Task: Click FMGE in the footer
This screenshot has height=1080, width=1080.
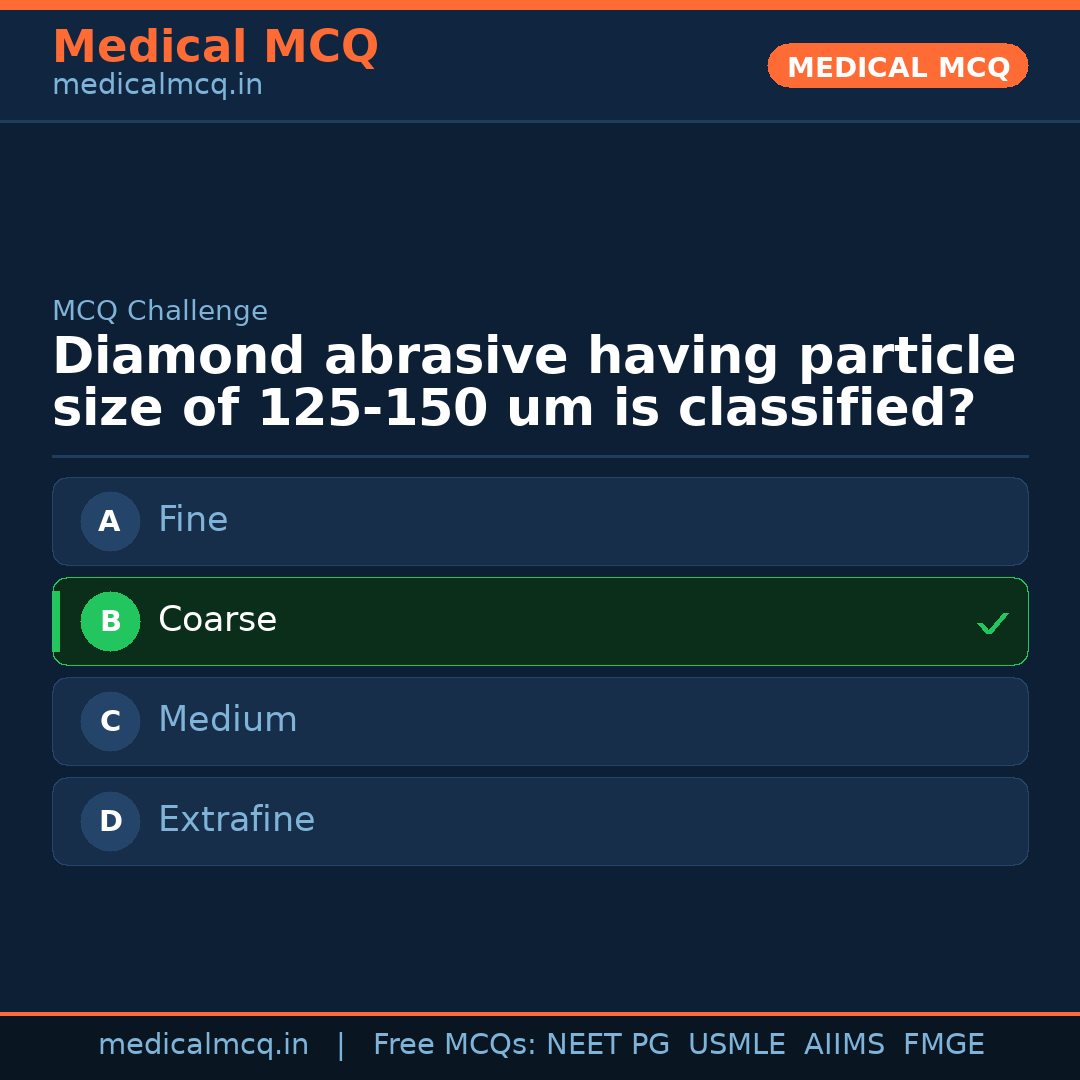Action: [943, 1045]
